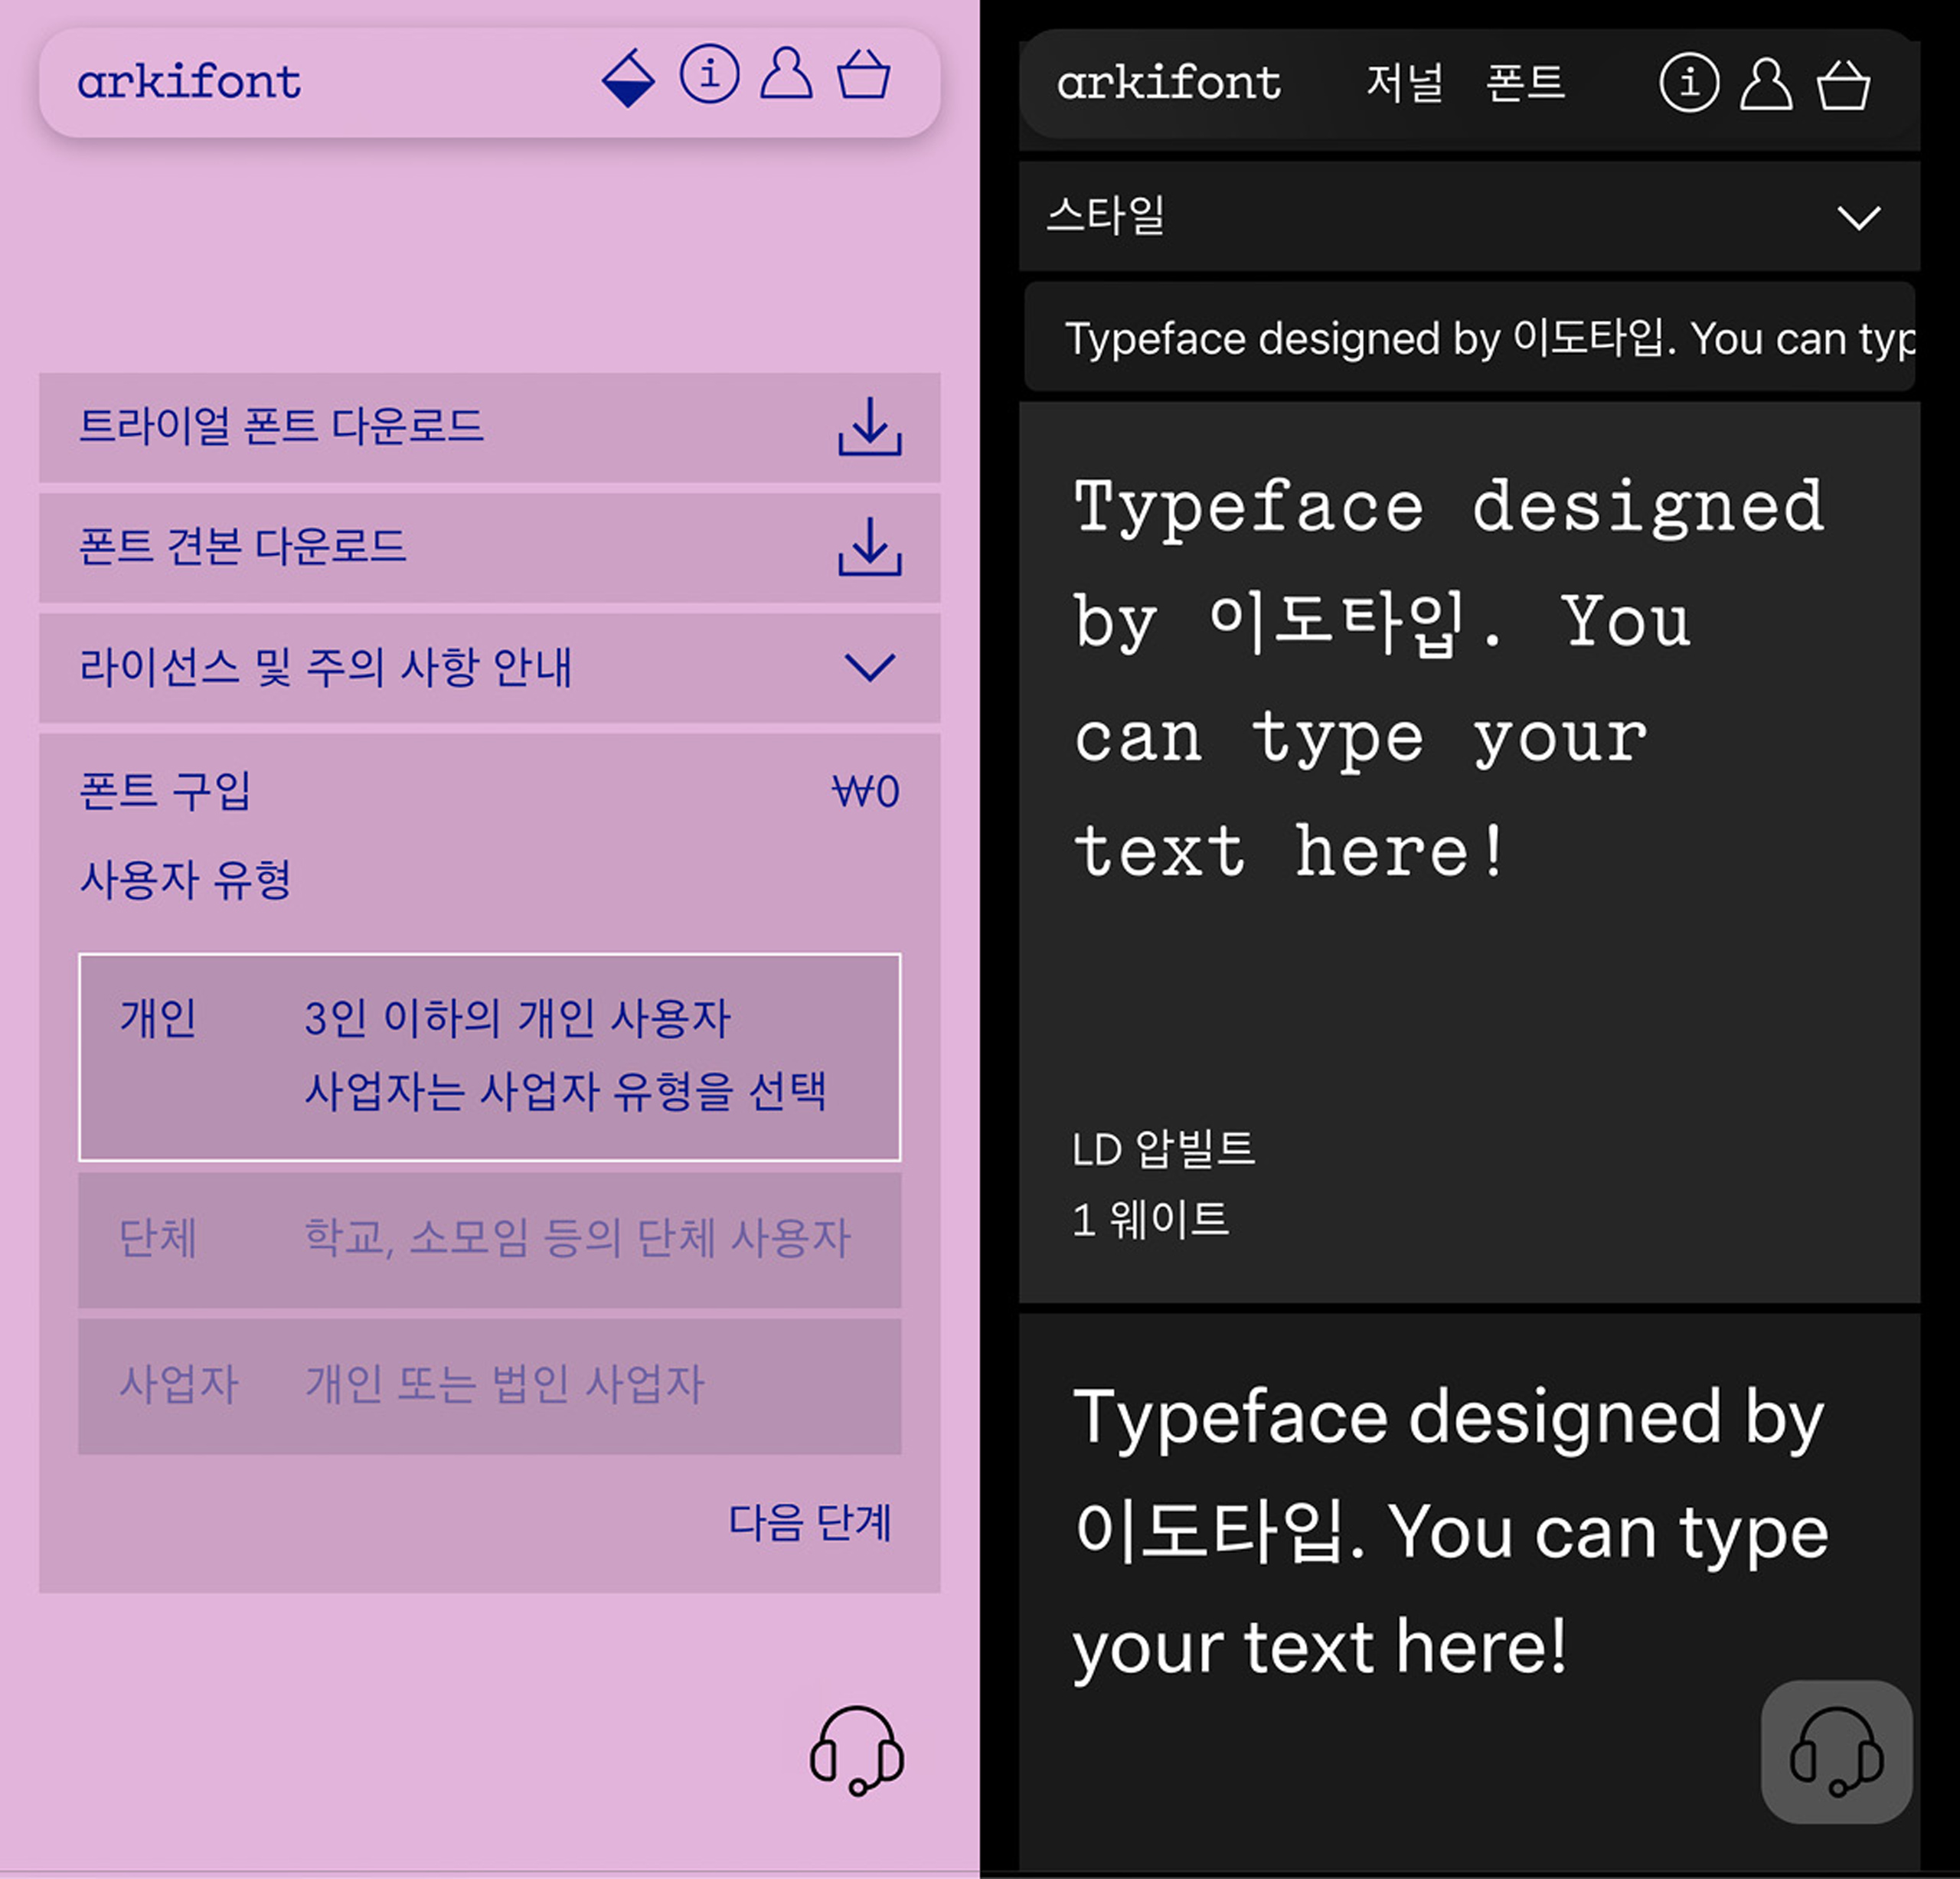This screenshot has height=1879, width=1960.
Task: Download trial font via 트라이얼 폰트 다운로드
Action: [x=489, y=427]
